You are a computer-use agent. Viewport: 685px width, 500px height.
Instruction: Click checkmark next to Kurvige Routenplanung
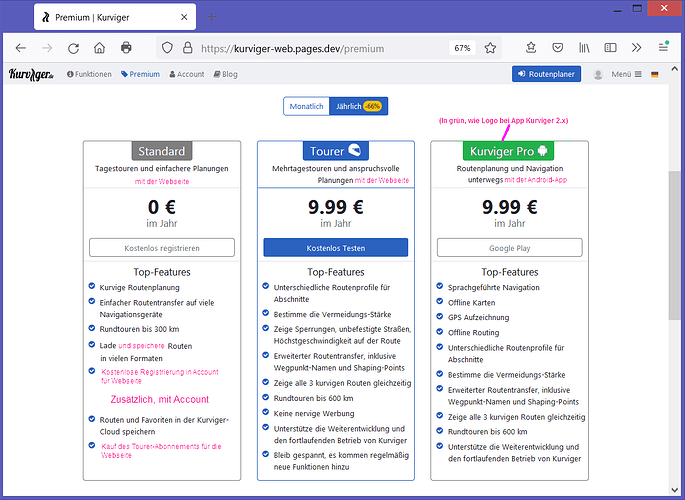click(92, 286)
